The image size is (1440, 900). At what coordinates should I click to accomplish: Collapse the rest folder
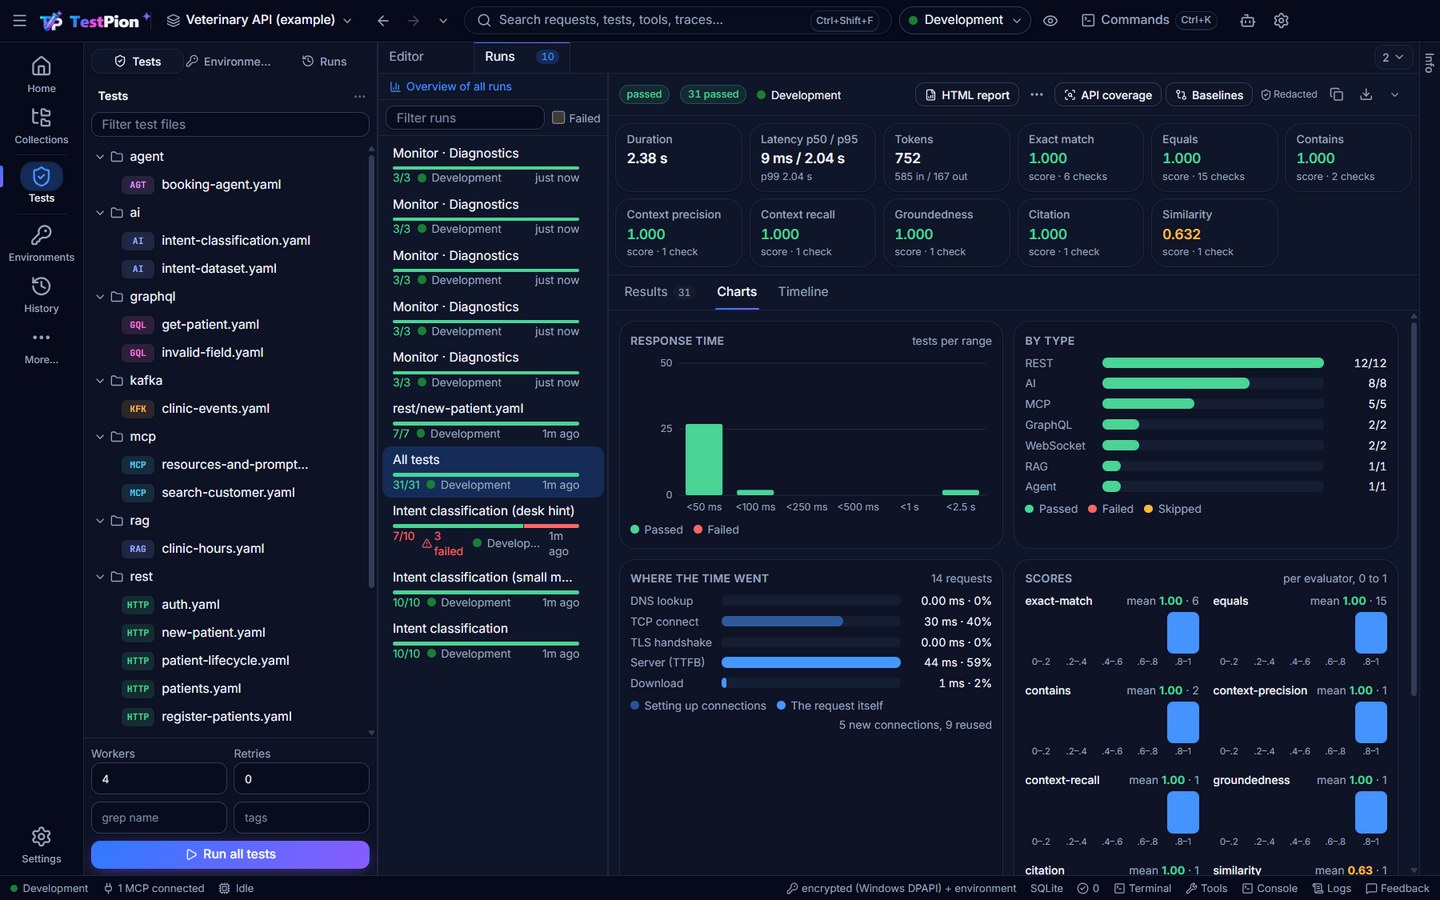click(x=100, y=577)
